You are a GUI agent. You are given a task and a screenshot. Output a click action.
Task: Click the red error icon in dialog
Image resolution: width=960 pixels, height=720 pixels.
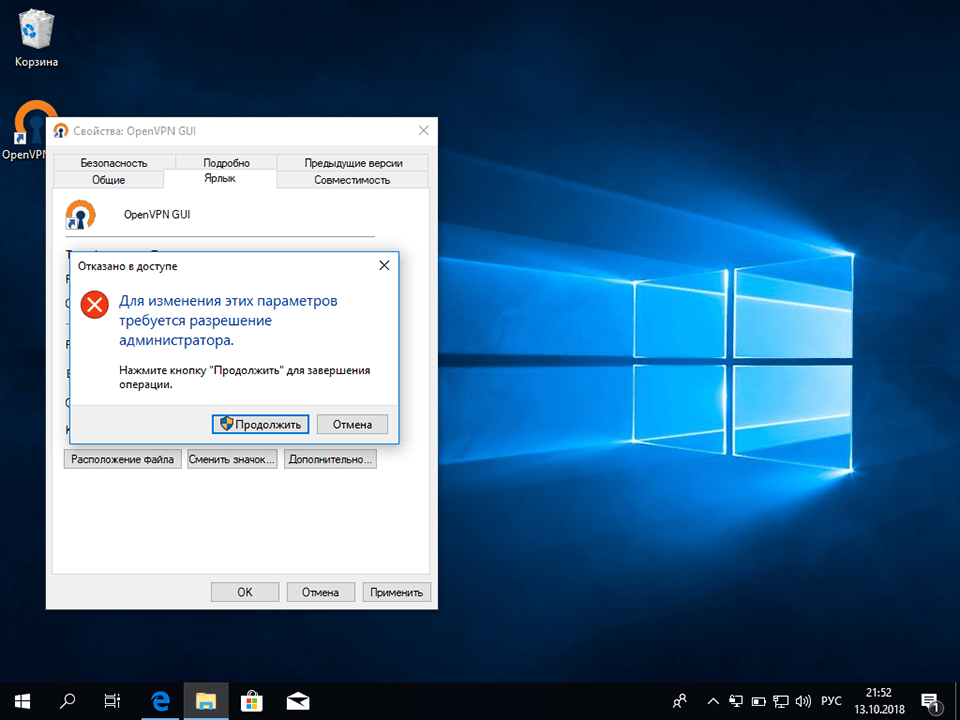coord(95,304)
